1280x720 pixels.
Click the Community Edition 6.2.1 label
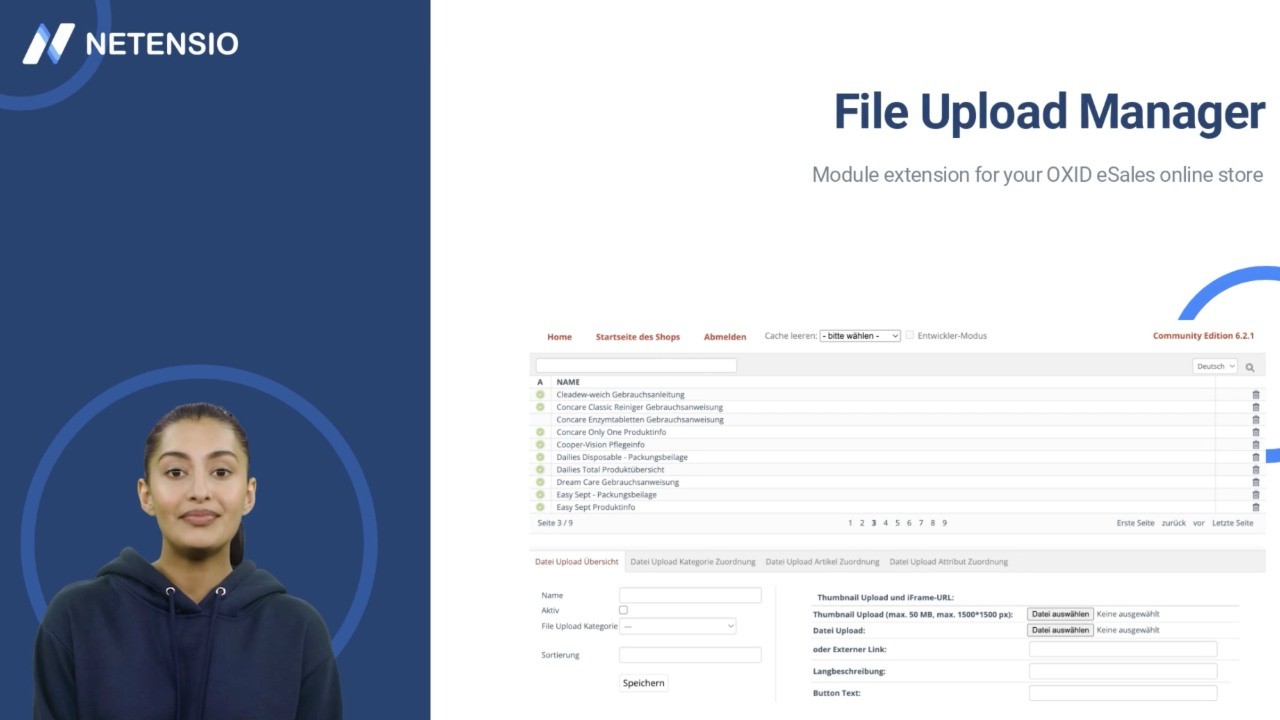click(x=1203, y=336)
